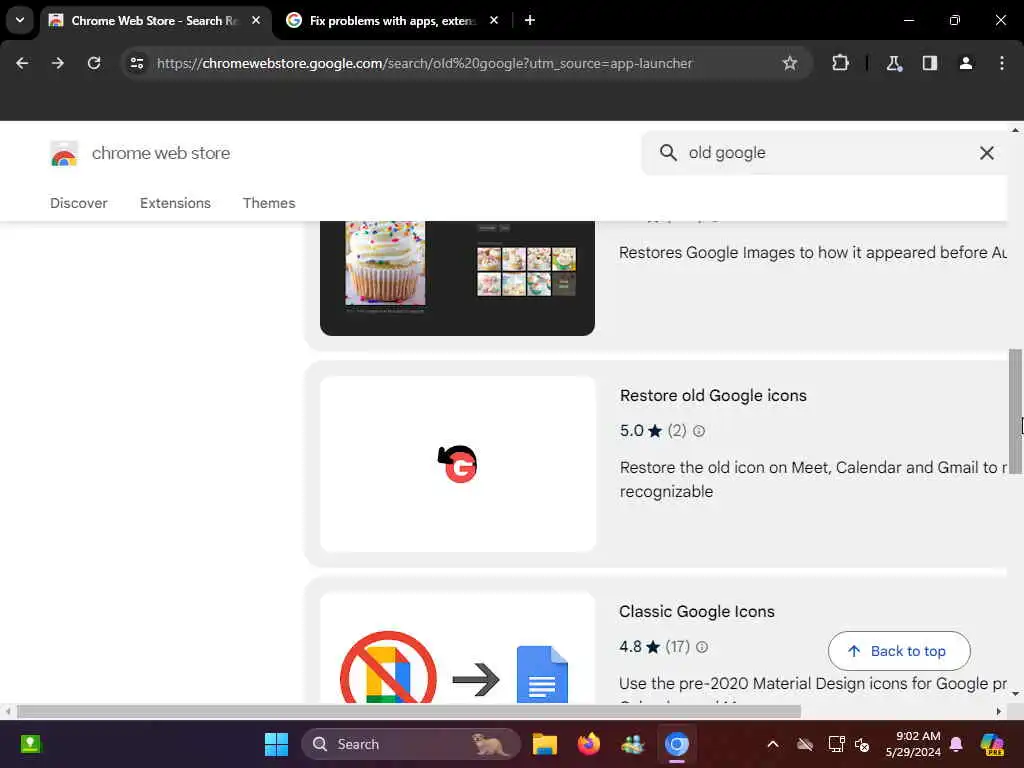
Task: Select the Chrome Web Store tab
Action: click(x=155, y=21)
